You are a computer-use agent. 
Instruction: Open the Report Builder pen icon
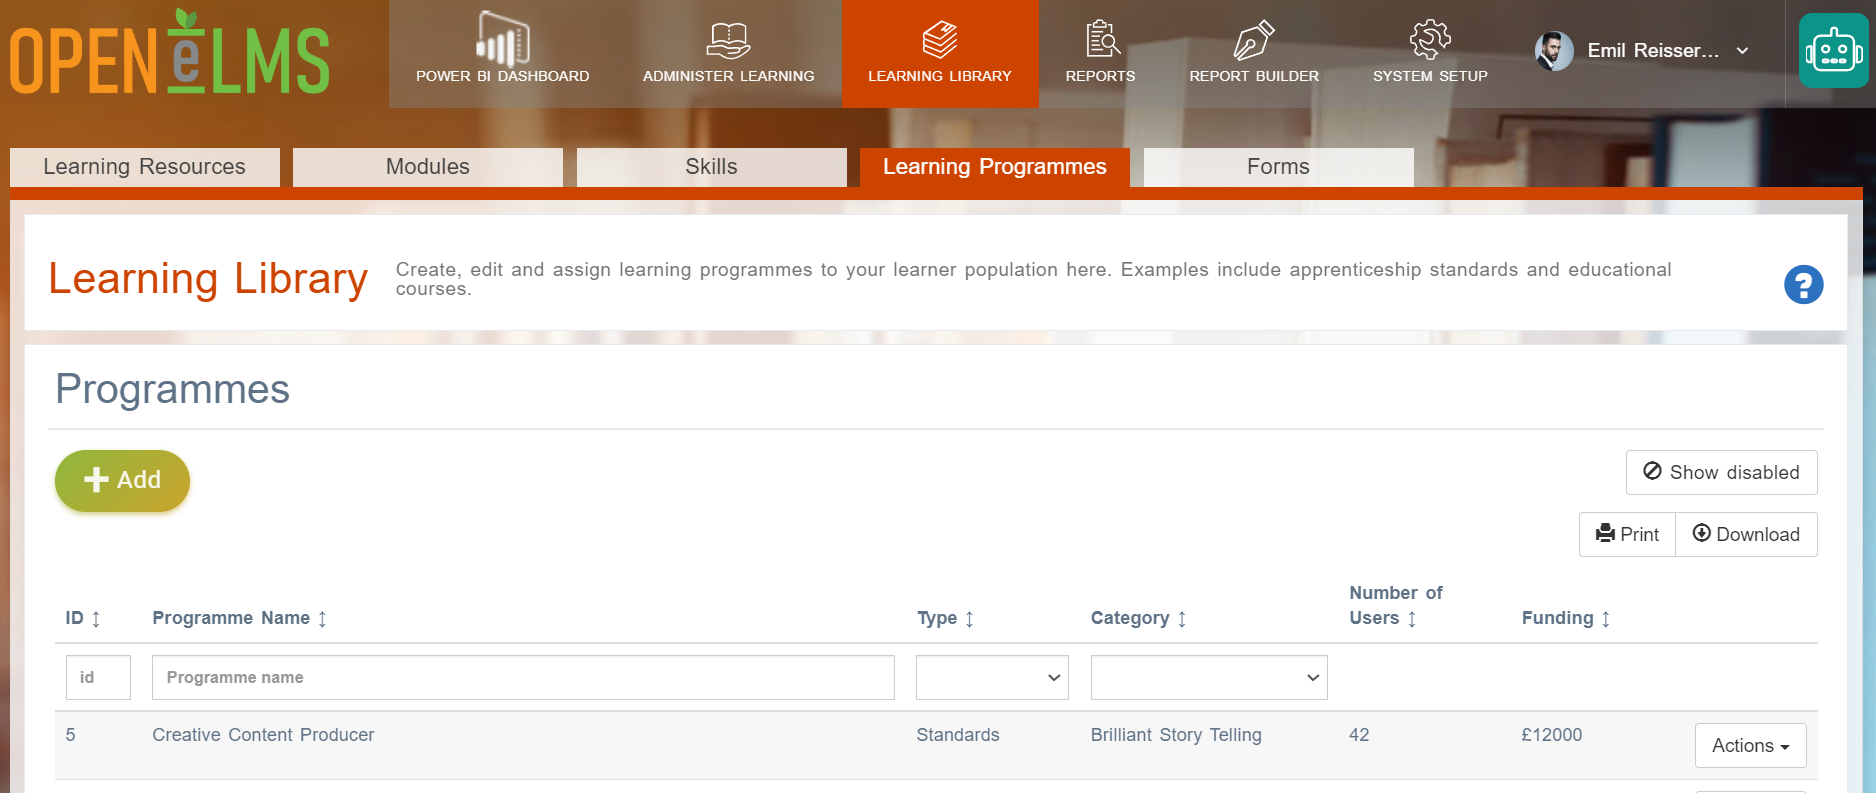(1254, 40)
